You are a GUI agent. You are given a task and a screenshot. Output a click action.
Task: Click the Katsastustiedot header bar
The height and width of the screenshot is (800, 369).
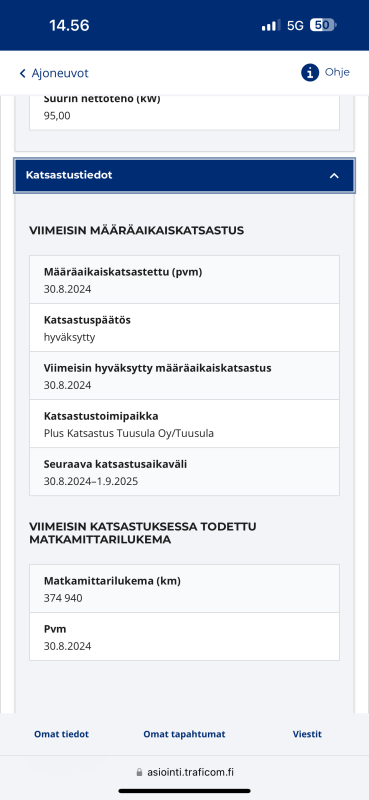coord(184,176)
